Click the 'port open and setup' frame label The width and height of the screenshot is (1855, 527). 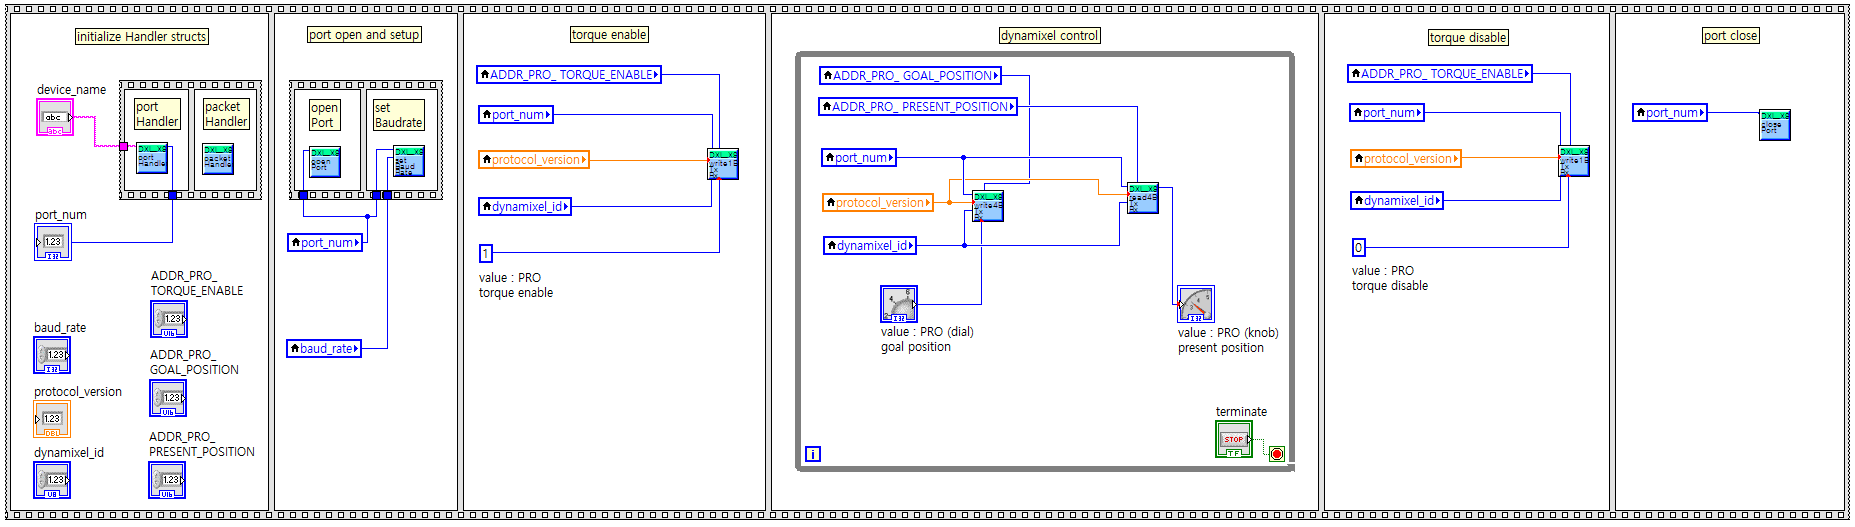(364, 34)
